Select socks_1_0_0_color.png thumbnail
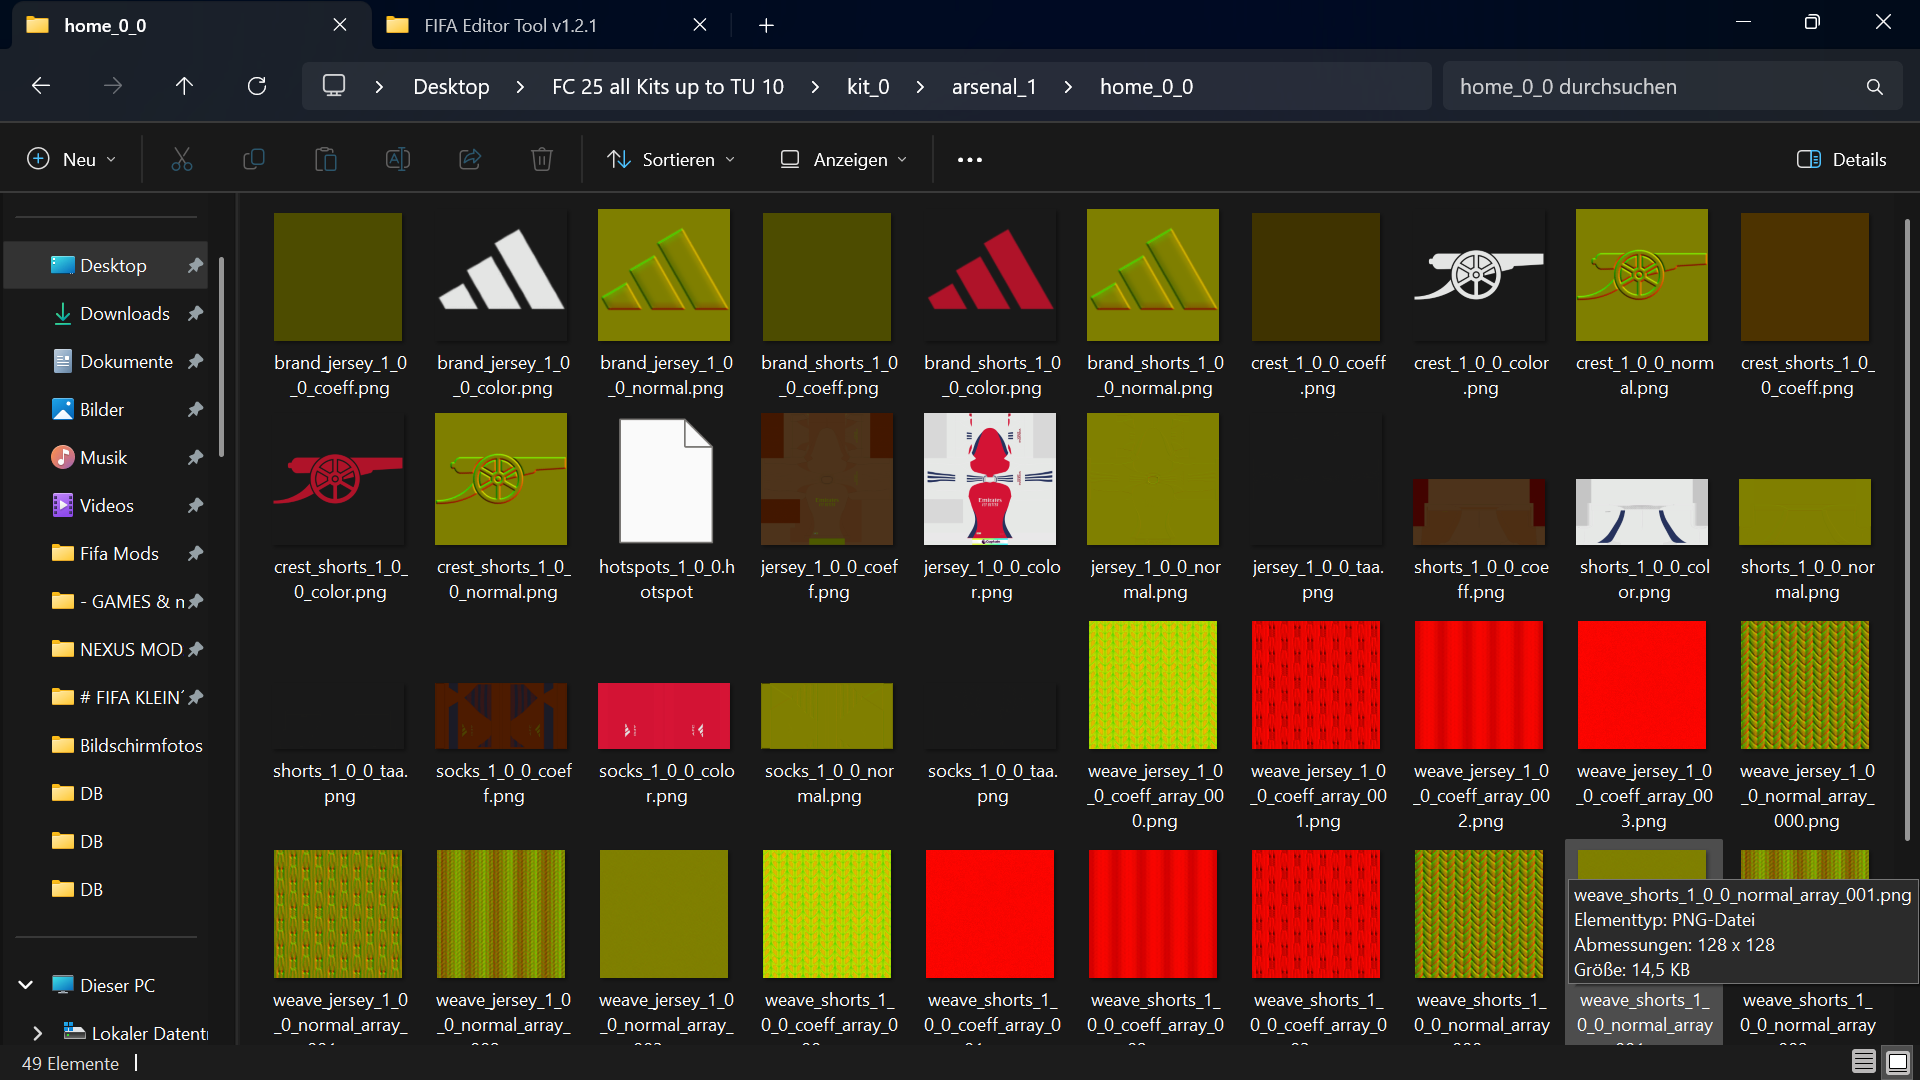The width and height of the screenshot is (1920, 1080). click(664, 716)
